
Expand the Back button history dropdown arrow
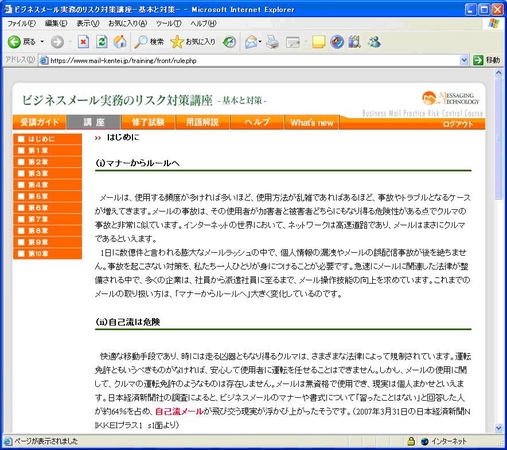point(42,42)
